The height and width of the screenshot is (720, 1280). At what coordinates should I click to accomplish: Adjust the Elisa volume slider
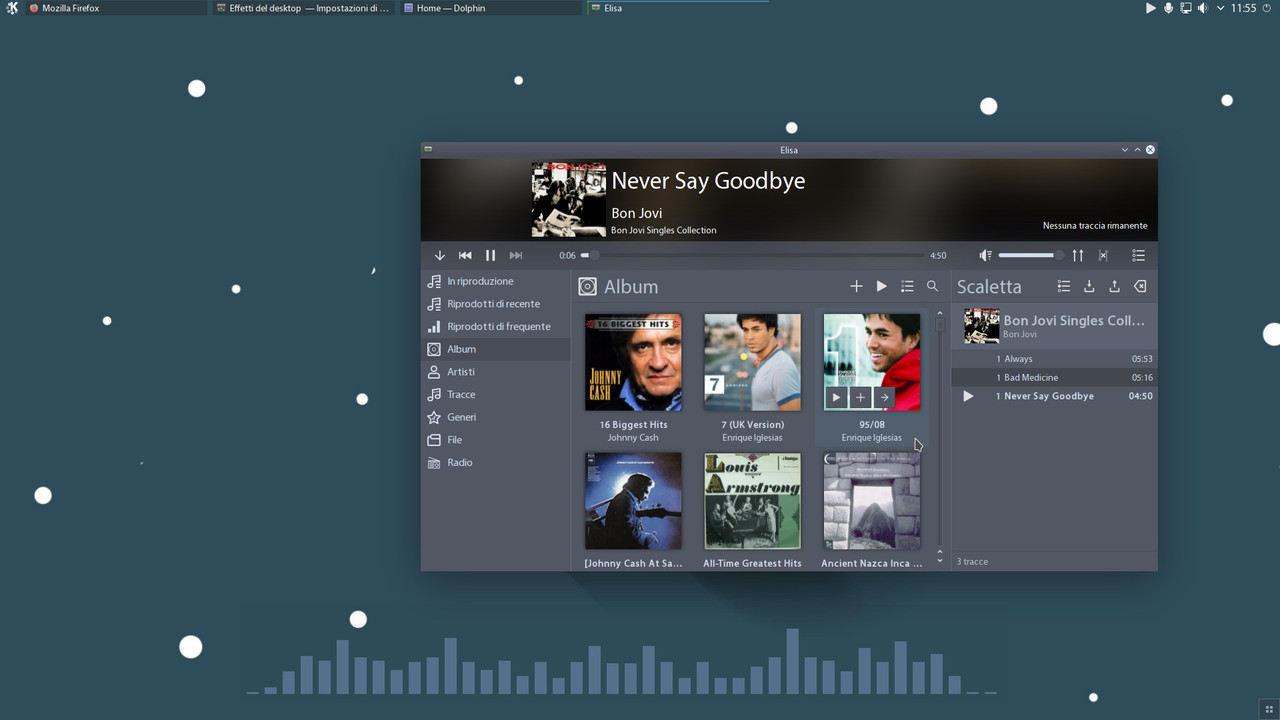pos(1030,256)
